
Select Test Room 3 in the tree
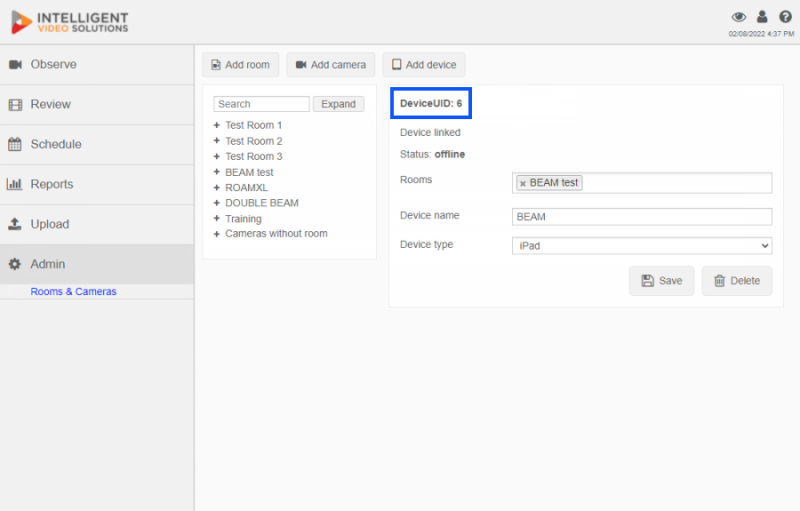(x=254, y=157)
